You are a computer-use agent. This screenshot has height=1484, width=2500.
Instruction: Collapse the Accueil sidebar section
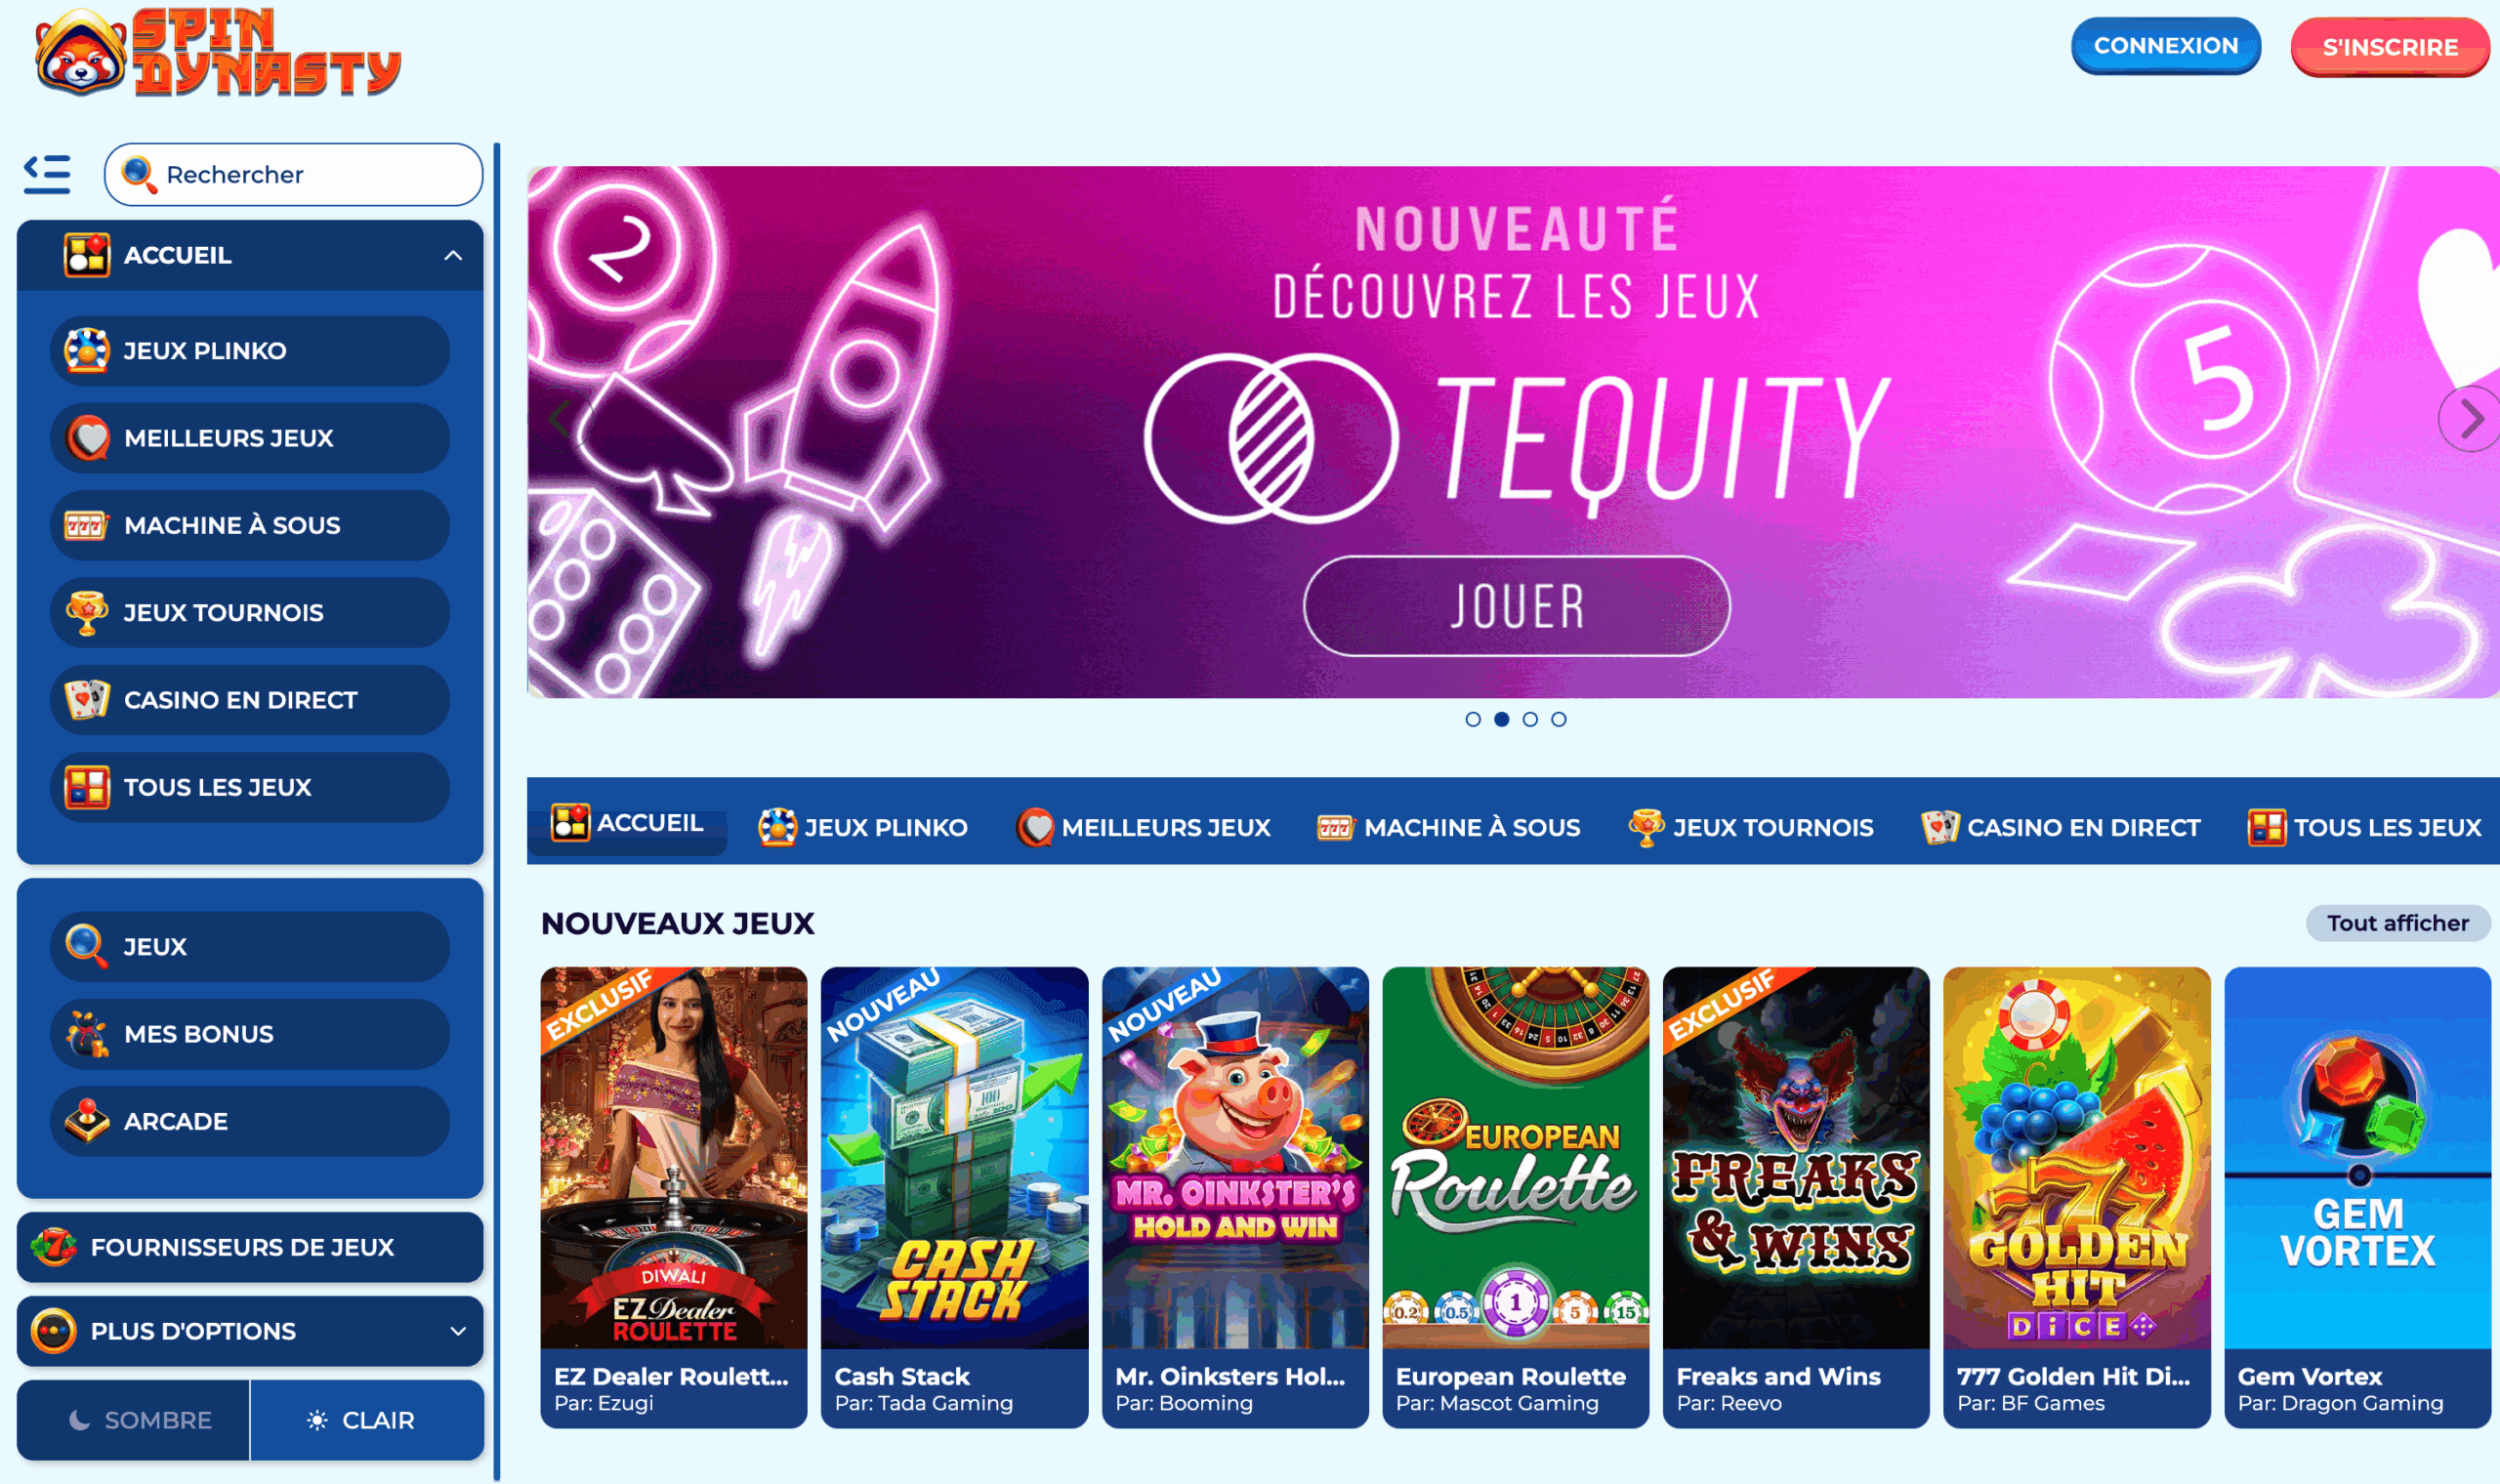[x=453, y=255]
